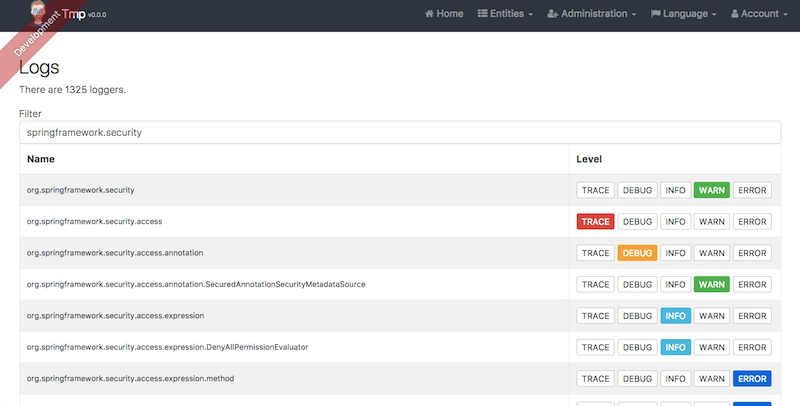This screenshot has width=800, height=406.
Task: Click the red active TRACE level button
Action: pos(595,222)
